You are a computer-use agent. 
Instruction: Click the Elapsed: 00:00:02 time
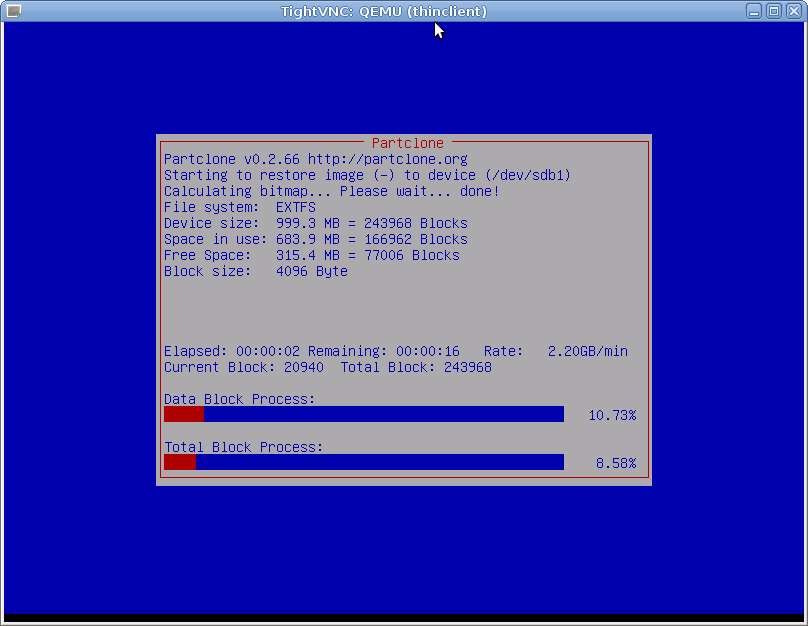(231, 351)
